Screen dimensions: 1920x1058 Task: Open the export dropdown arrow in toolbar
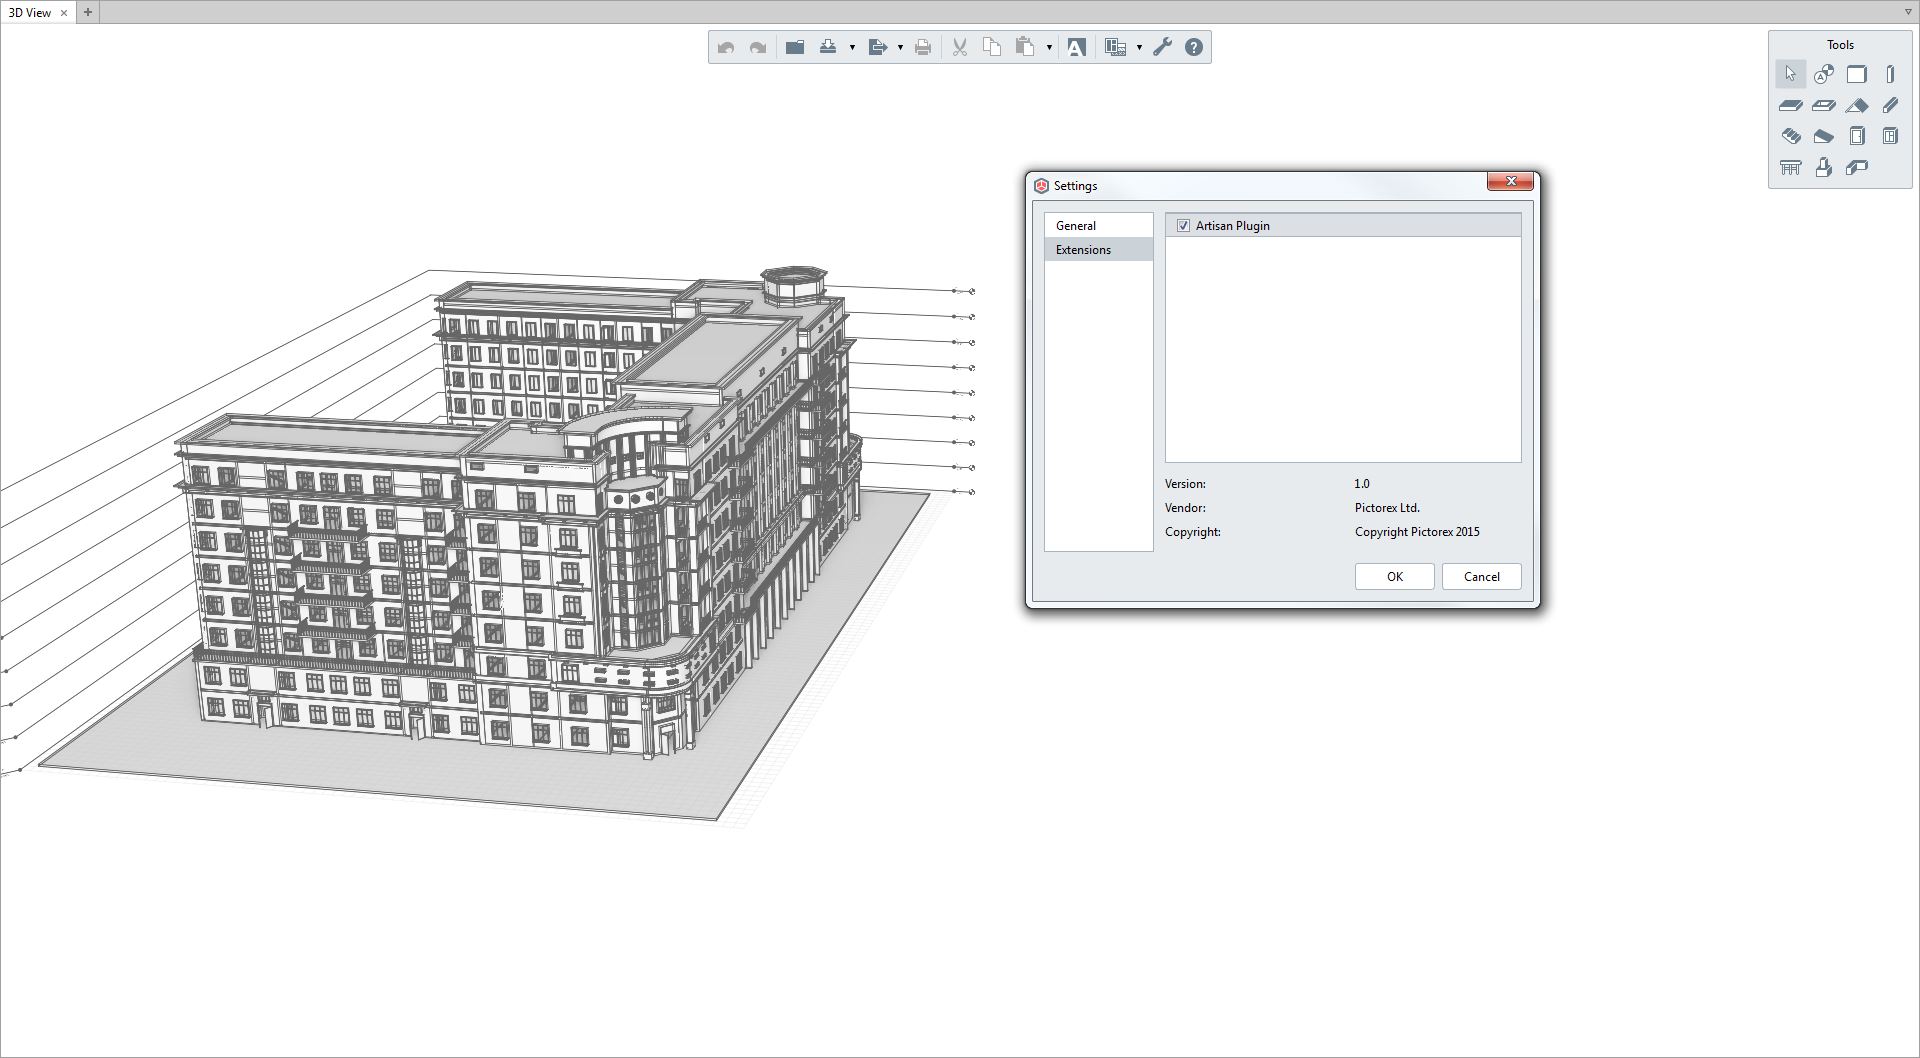click(x=899, y=46)
